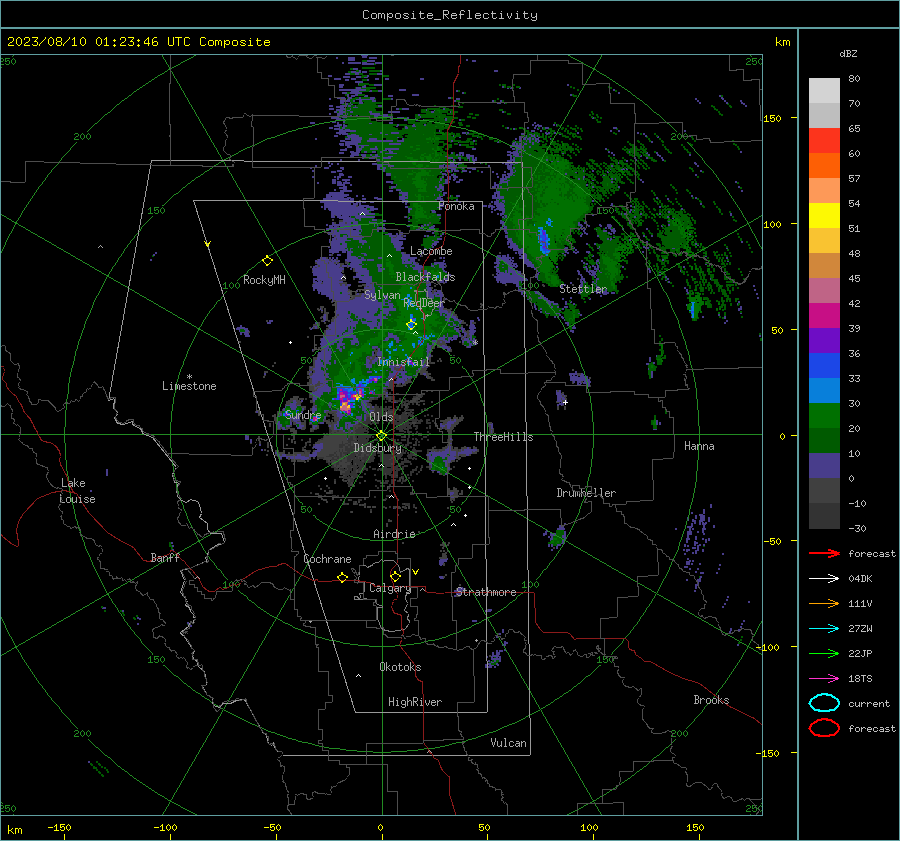Viewport: 900px width, 841px height.
Task: Click the RedDeer city label
Action: 424,303
